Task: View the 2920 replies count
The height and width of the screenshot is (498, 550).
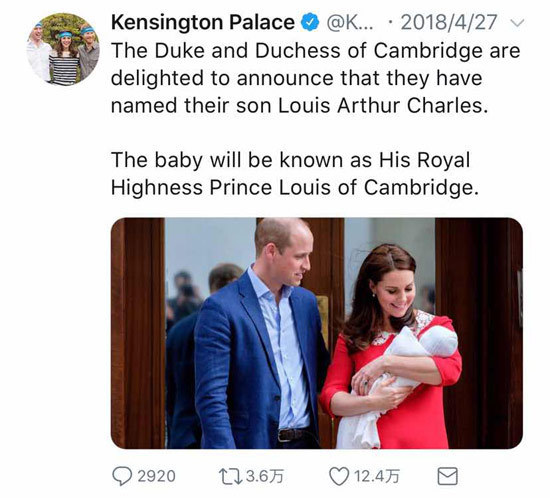Action: coord(156,476)
